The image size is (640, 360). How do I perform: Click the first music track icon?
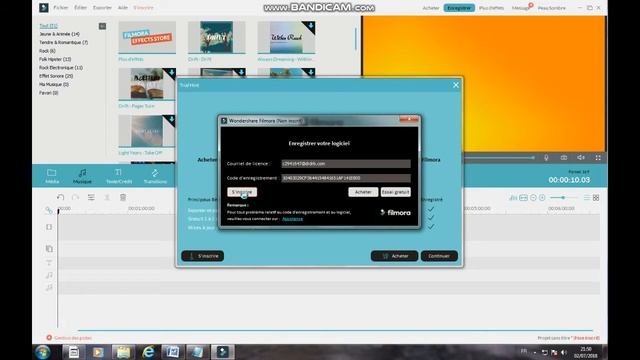[x=49, y=275]
